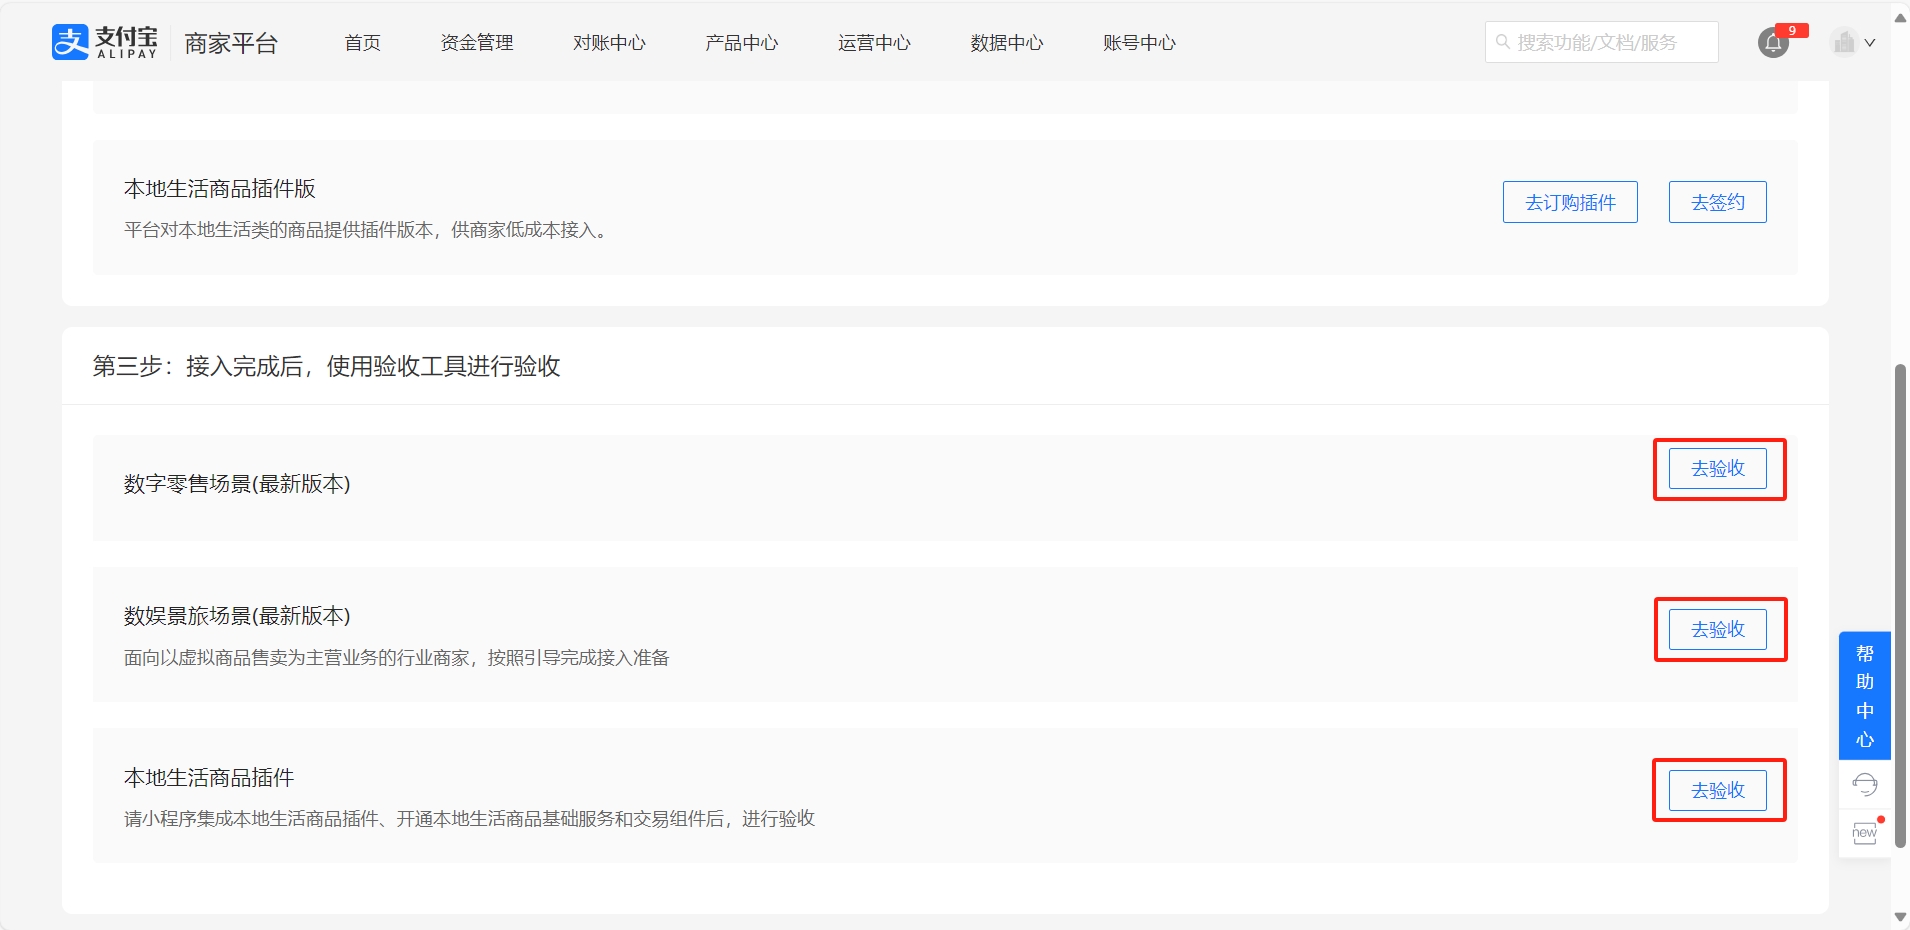The width and height of the screenshot is (1910, 930).
Task: Expand the account dropdown arrow
Action: click(x=1870, y=43)
